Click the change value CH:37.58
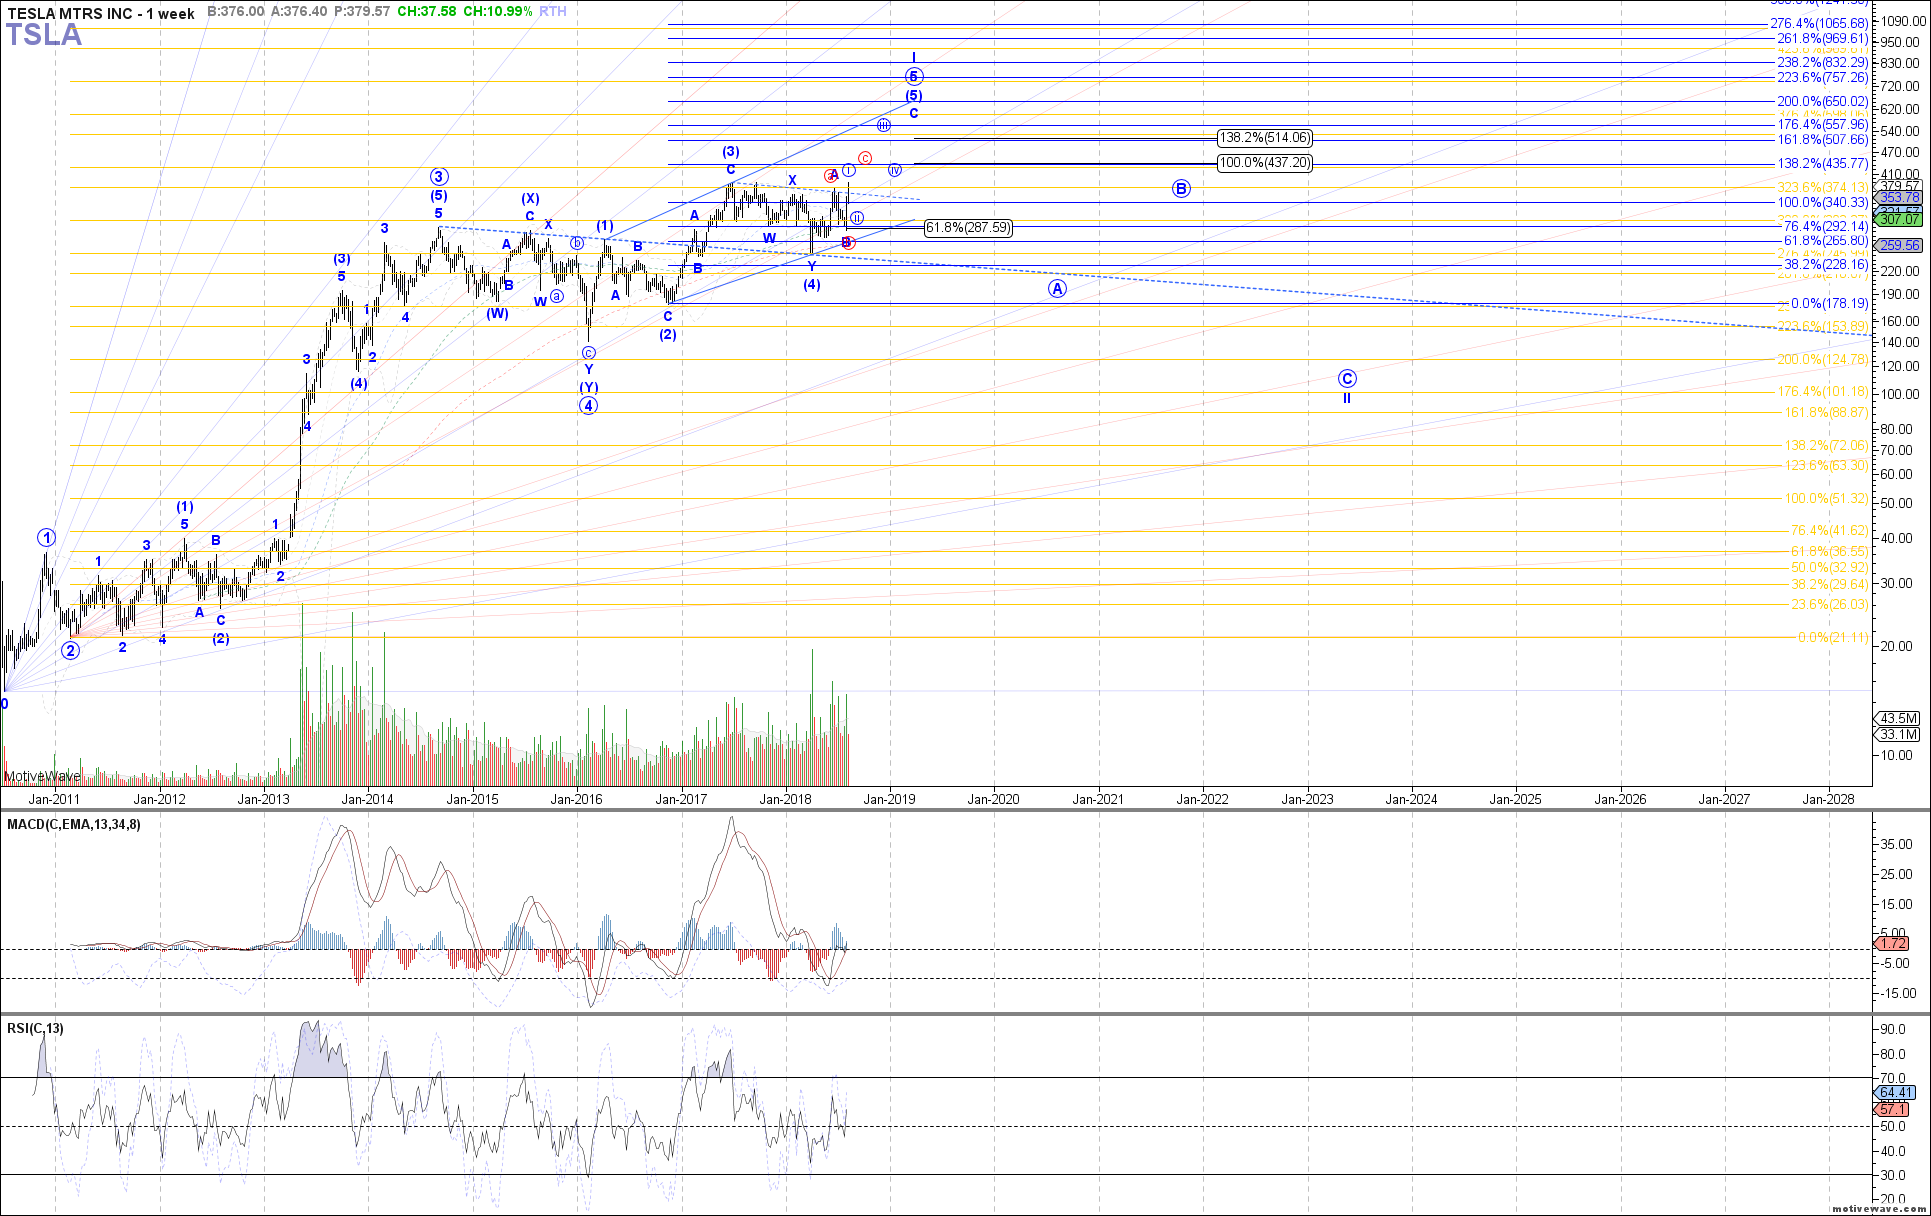This screenshot has width=1931, height=1216. (x=426, y=11)
